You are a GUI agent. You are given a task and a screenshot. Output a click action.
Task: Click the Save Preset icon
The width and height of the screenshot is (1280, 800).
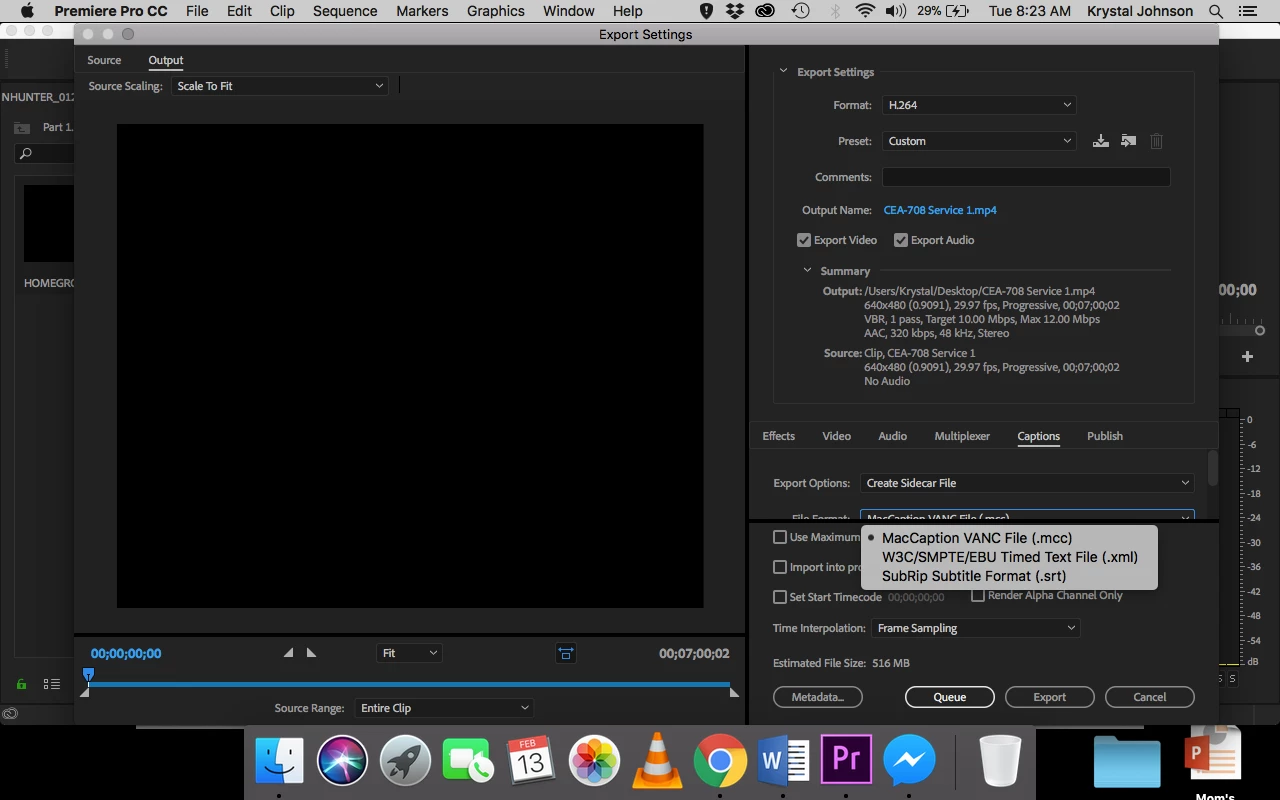pyautogui.click(x=1100, y=141)
